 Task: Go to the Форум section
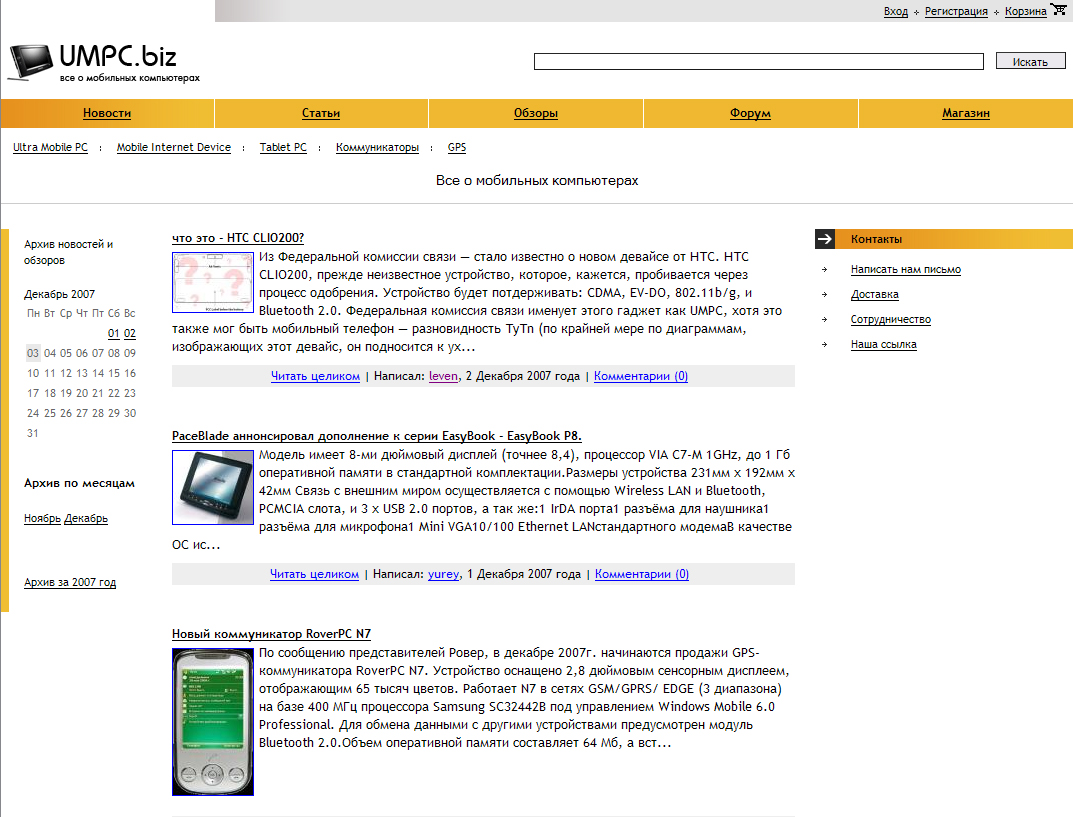coord(750,114)
